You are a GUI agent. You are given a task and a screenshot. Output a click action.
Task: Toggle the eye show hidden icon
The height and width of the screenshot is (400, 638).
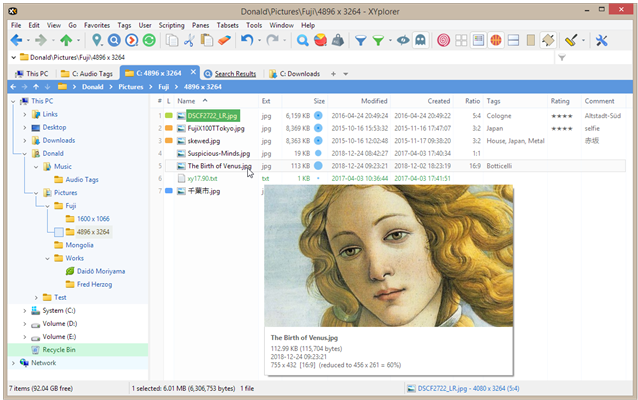coord(403,40)
